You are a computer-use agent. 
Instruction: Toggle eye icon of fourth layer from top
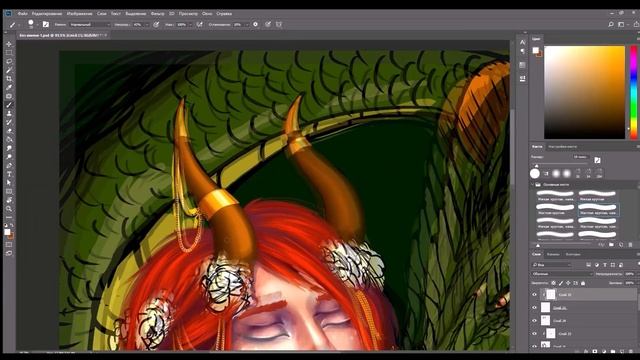[534, 334]
